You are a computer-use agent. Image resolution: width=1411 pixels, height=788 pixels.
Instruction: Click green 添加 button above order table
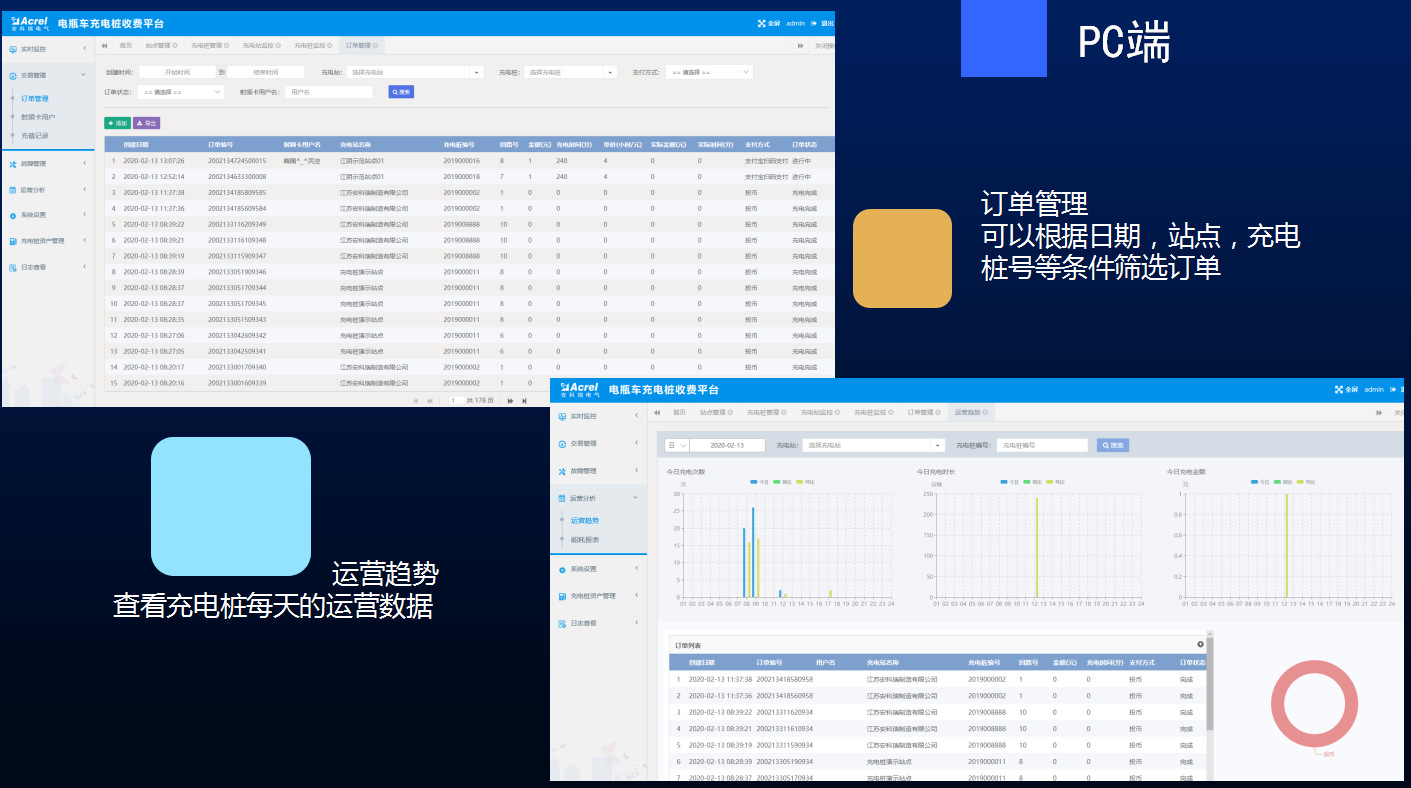tap(117, 123)
